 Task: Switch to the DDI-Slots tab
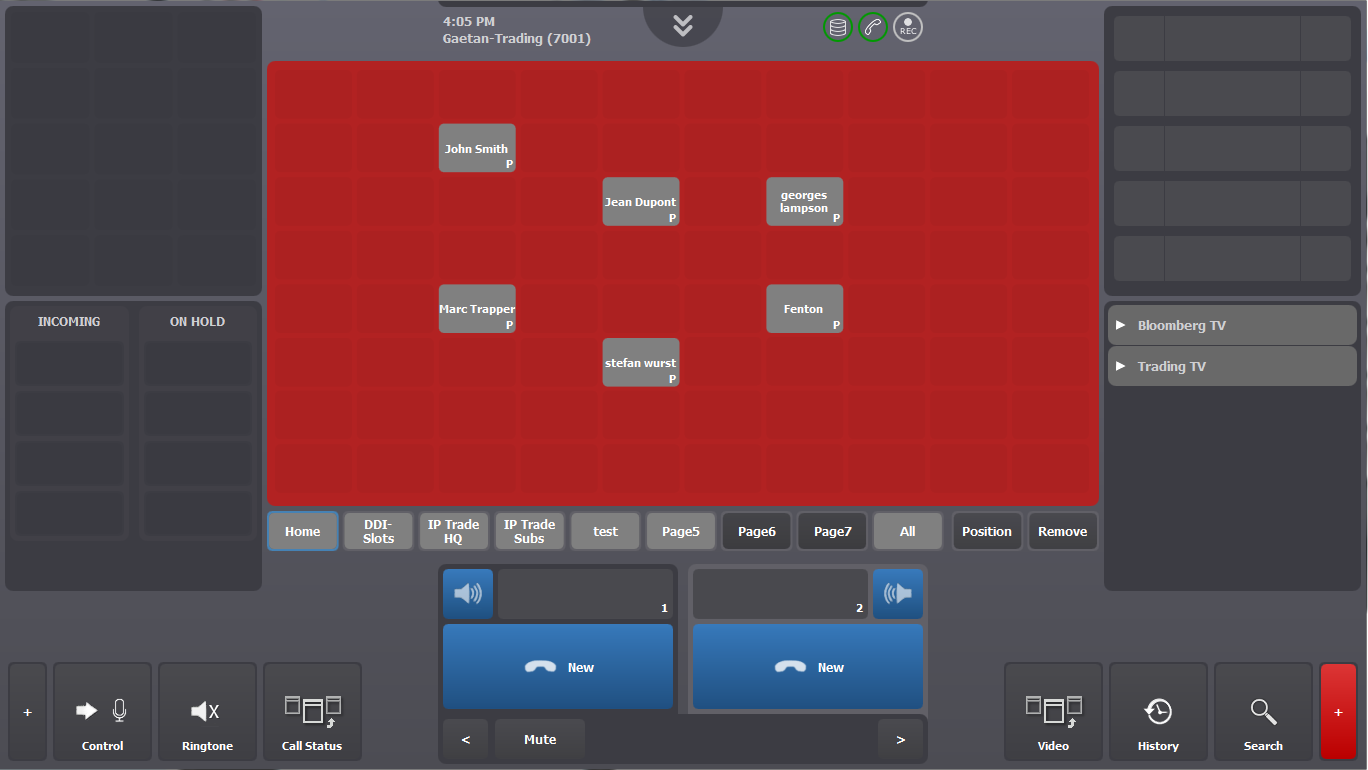pyautogui.click(x=378, y=531)
